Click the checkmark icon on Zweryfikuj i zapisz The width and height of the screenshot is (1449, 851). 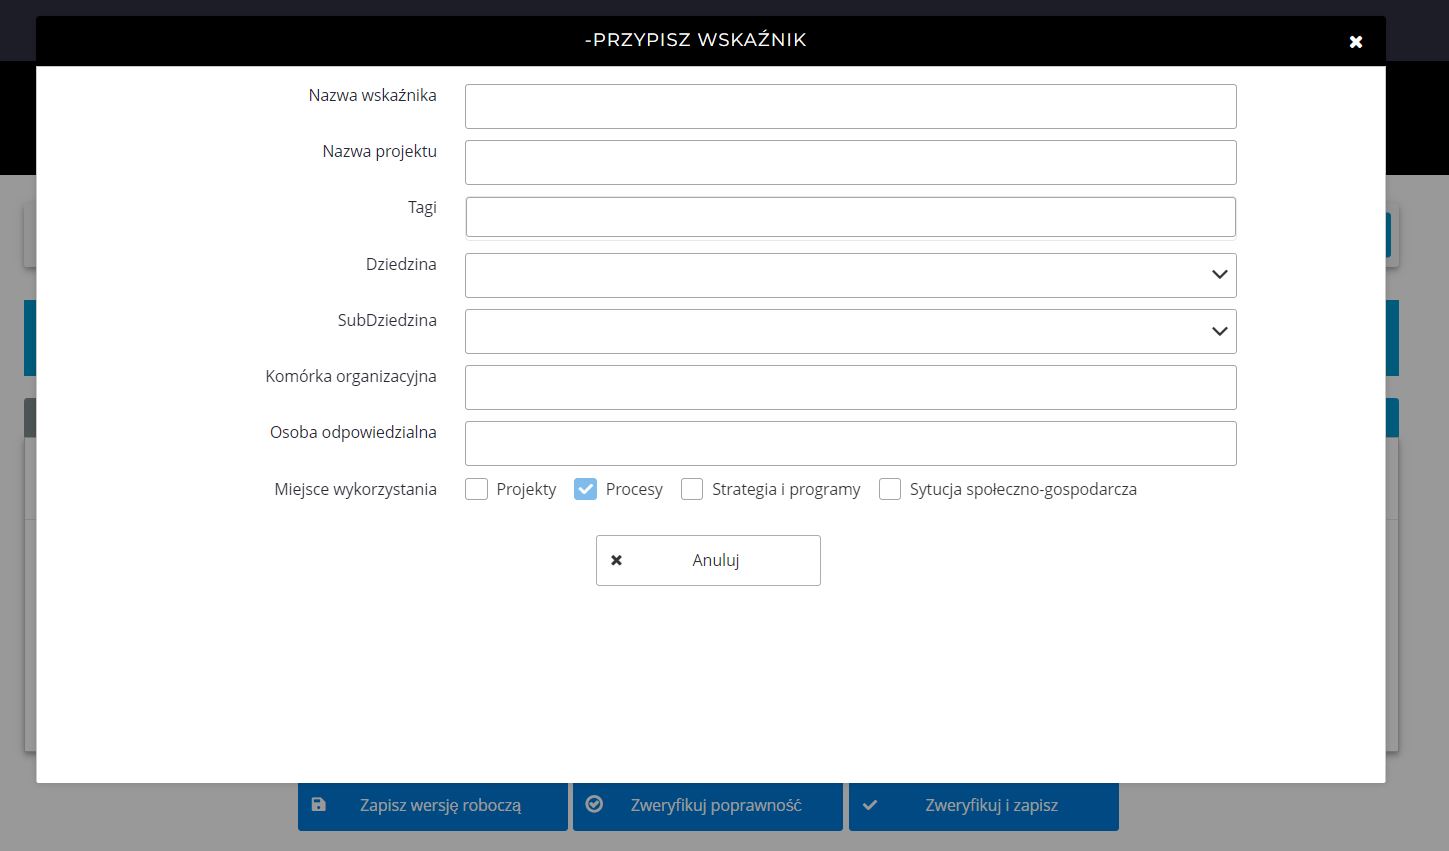(870, 805)
